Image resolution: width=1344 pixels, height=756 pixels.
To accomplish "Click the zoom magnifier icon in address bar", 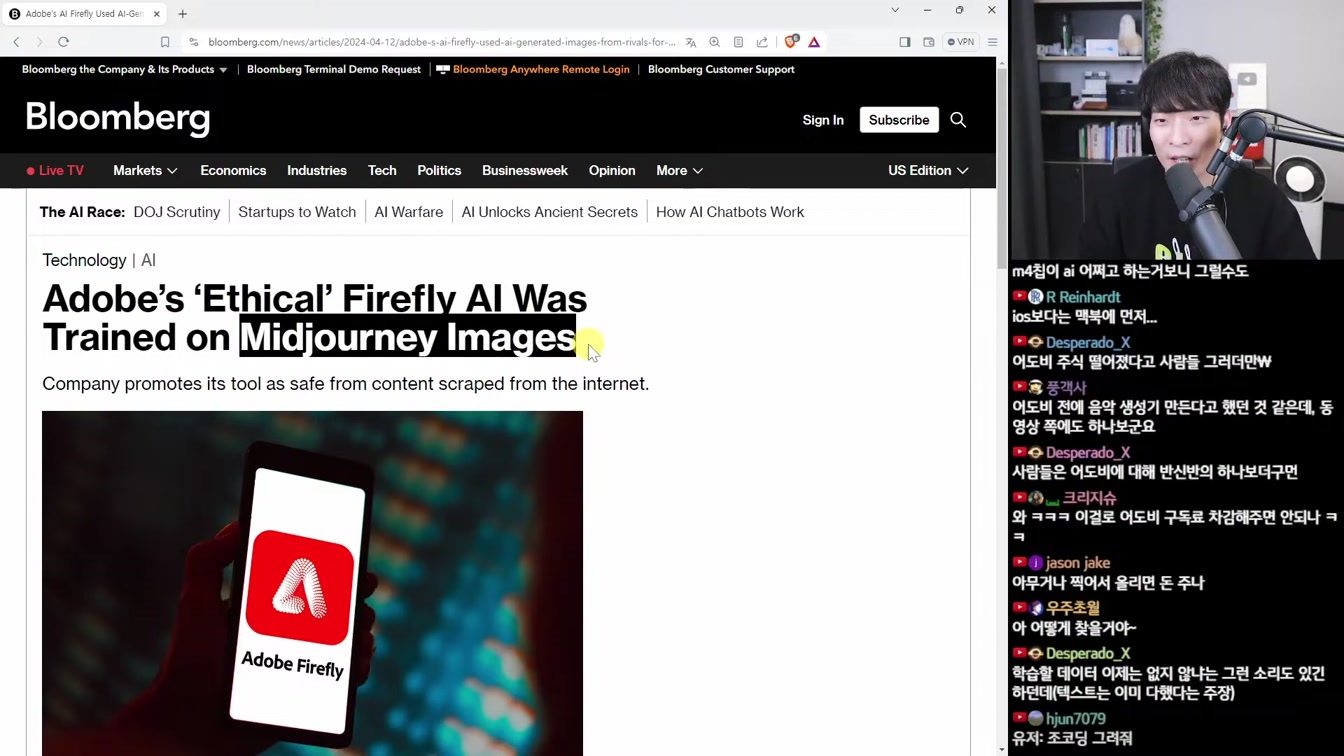I will (714, 42).
